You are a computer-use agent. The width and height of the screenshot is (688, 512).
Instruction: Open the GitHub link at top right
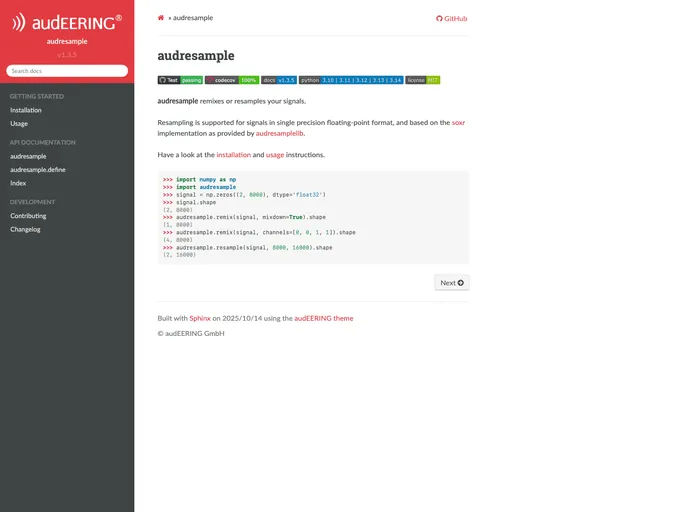[x=452, y=18]
